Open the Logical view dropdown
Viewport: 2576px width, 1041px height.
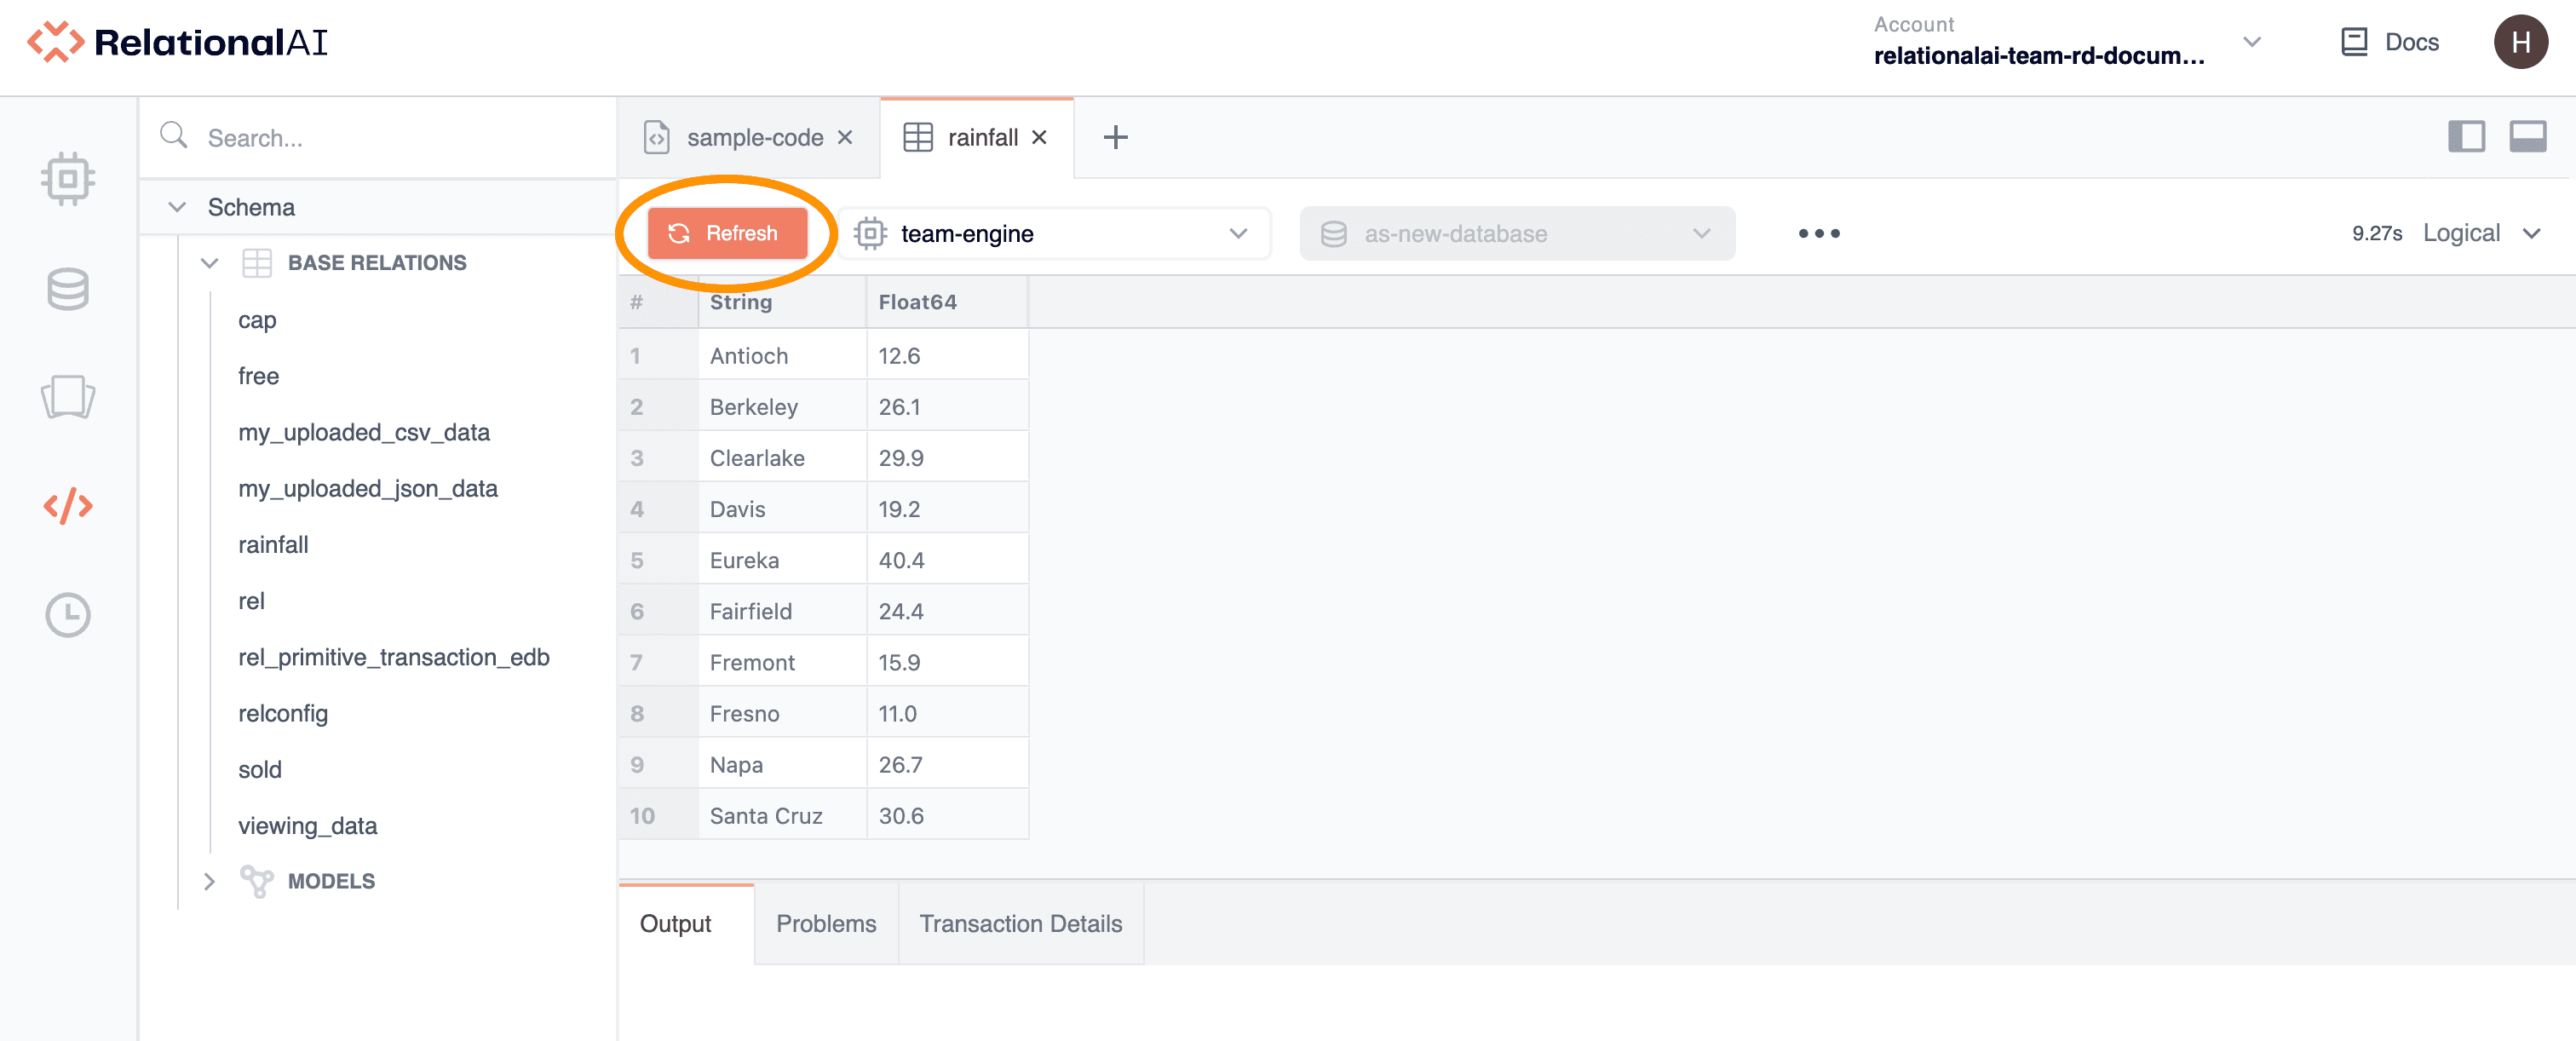[x=2481, y=234]
